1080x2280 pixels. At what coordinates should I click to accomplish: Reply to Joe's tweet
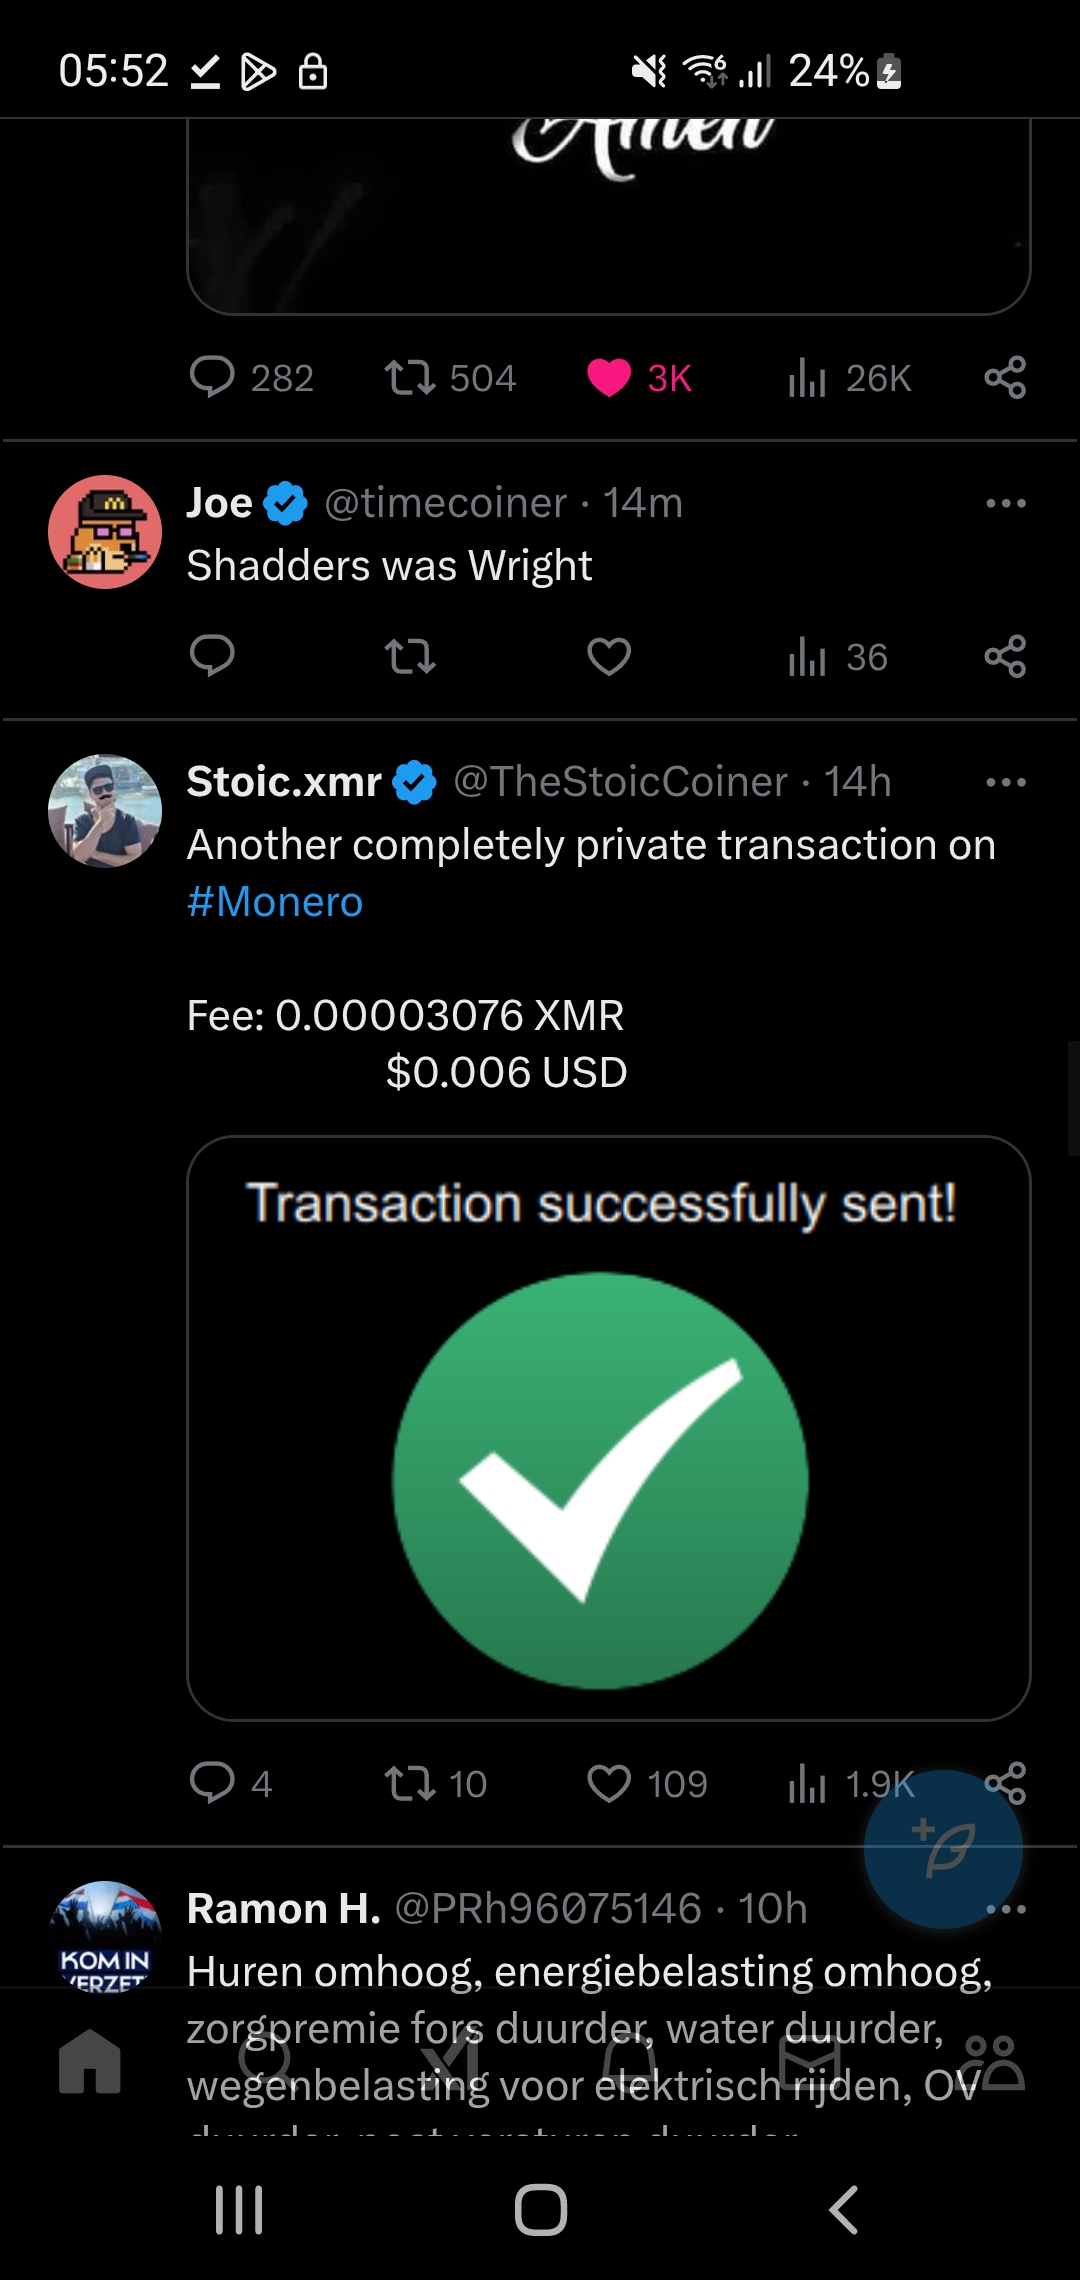(x=212, y=657)
